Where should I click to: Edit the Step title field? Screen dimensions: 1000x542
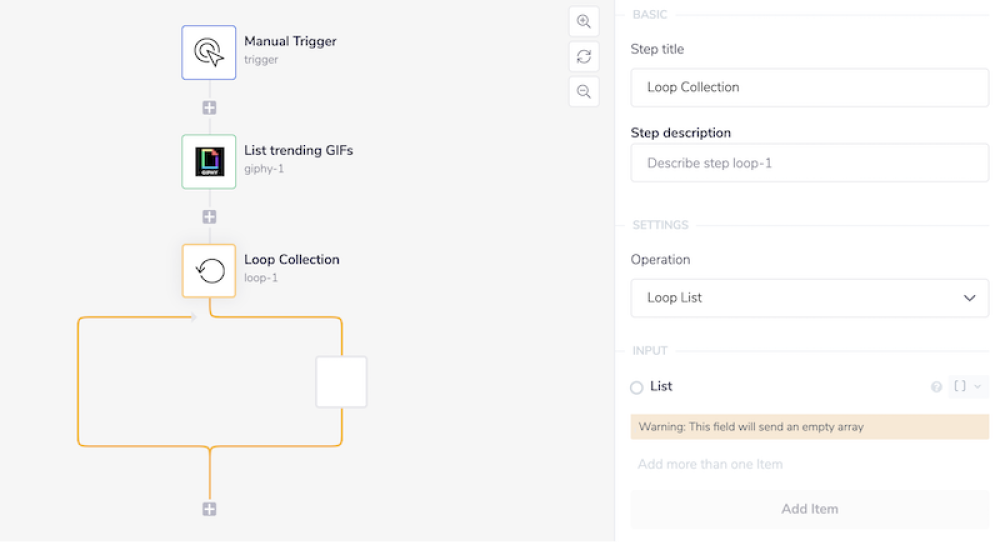click(x=809, y=87)
